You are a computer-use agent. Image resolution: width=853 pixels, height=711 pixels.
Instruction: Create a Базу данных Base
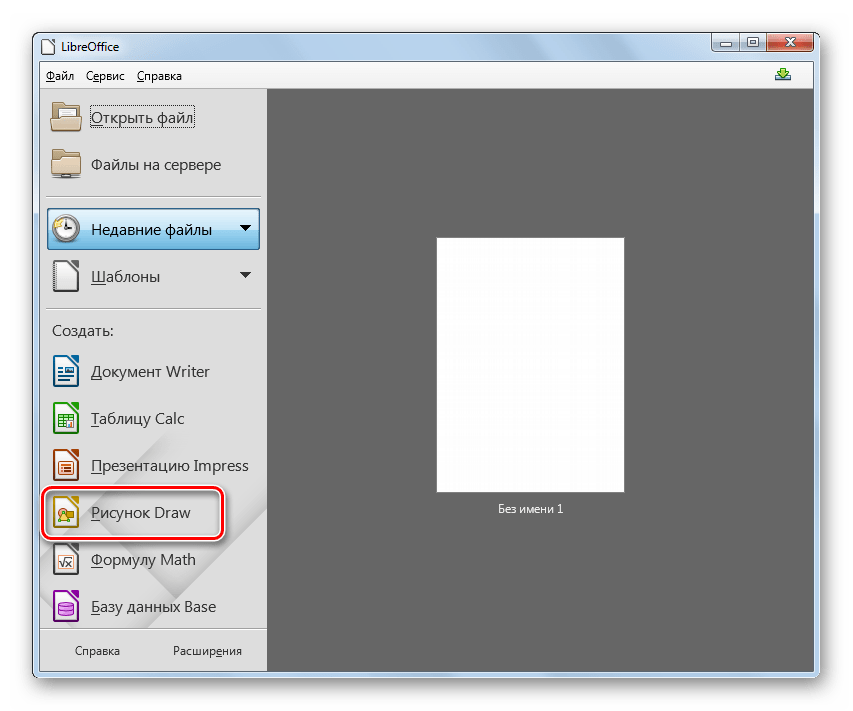click(153, 607)
